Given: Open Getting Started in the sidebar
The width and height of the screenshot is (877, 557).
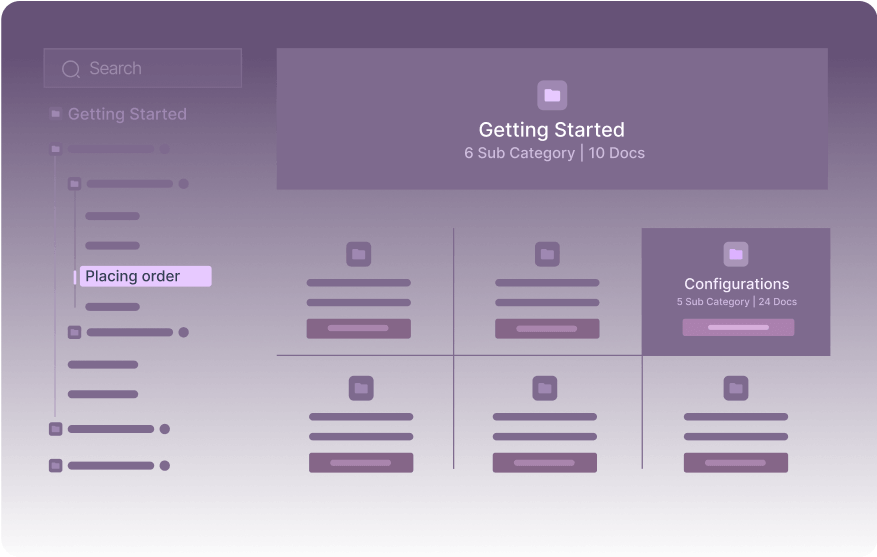Looking at the screenshot, I should click(127, 115).
